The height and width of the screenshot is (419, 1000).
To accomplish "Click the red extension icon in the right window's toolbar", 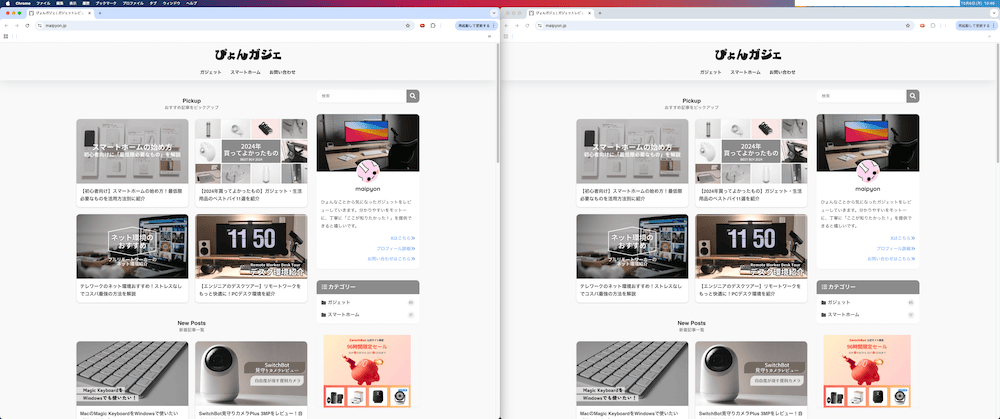I will (921, 25).
